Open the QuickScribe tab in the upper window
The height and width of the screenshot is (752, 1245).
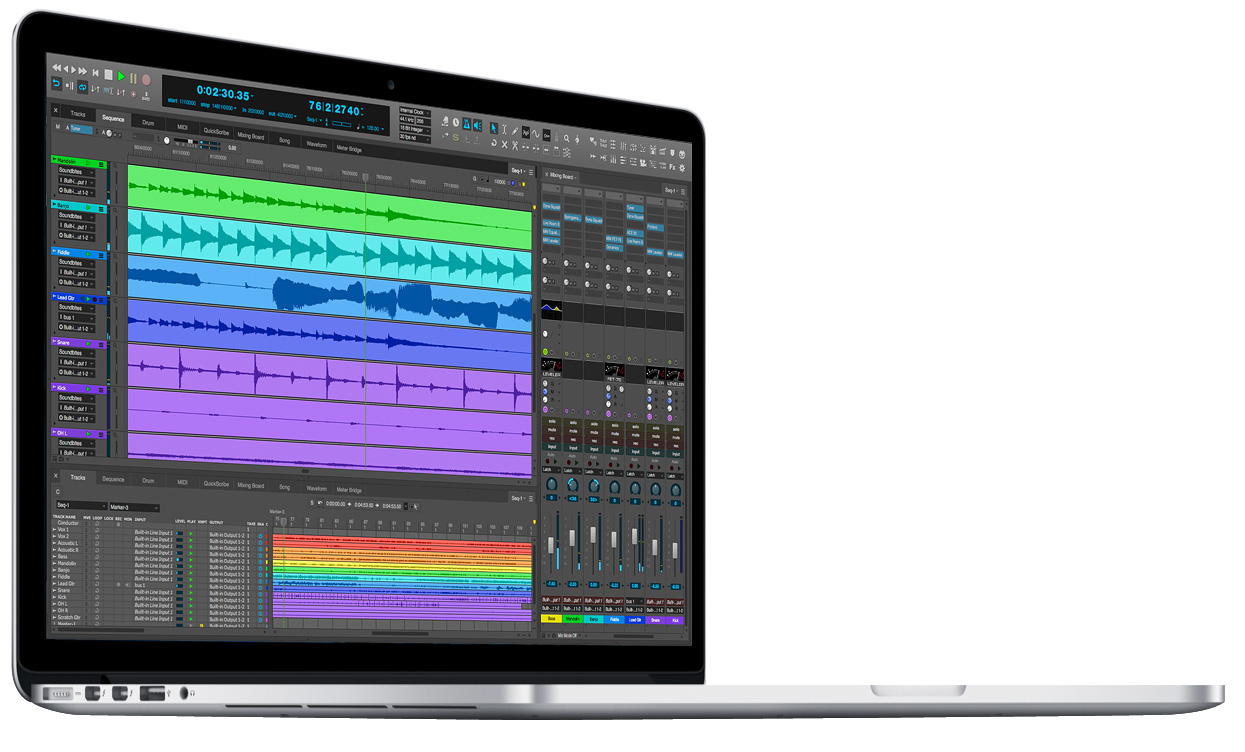coord(217,131)
